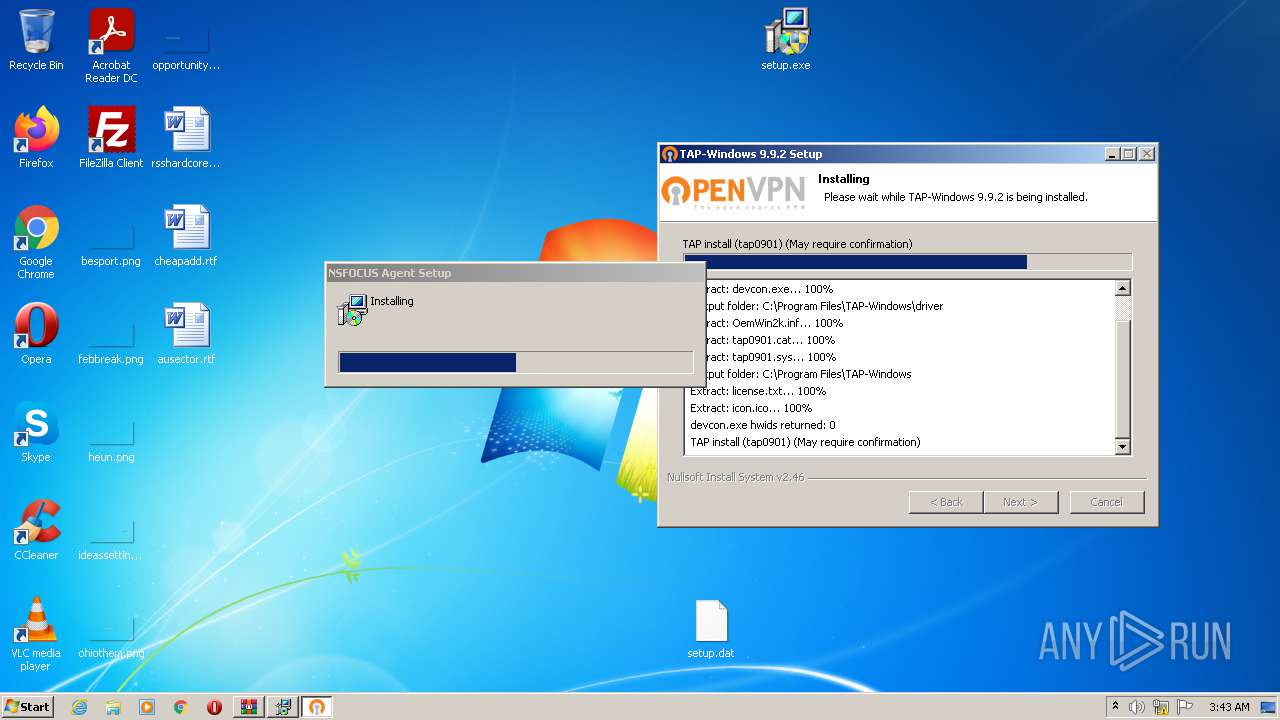This screenshot has height=720, width=1280.
Task: Click the OpenVPN logo in setup header
Action: 734,191
